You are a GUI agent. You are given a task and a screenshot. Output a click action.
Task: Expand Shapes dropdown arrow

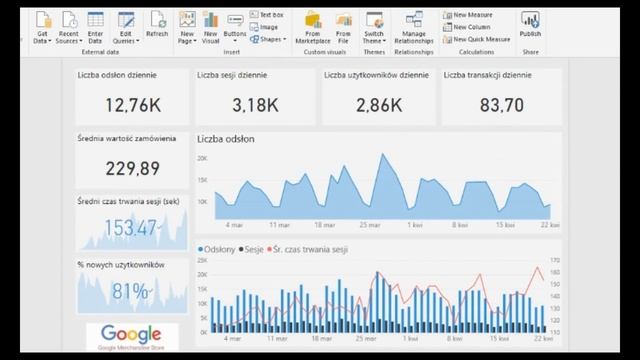point(284,39)
